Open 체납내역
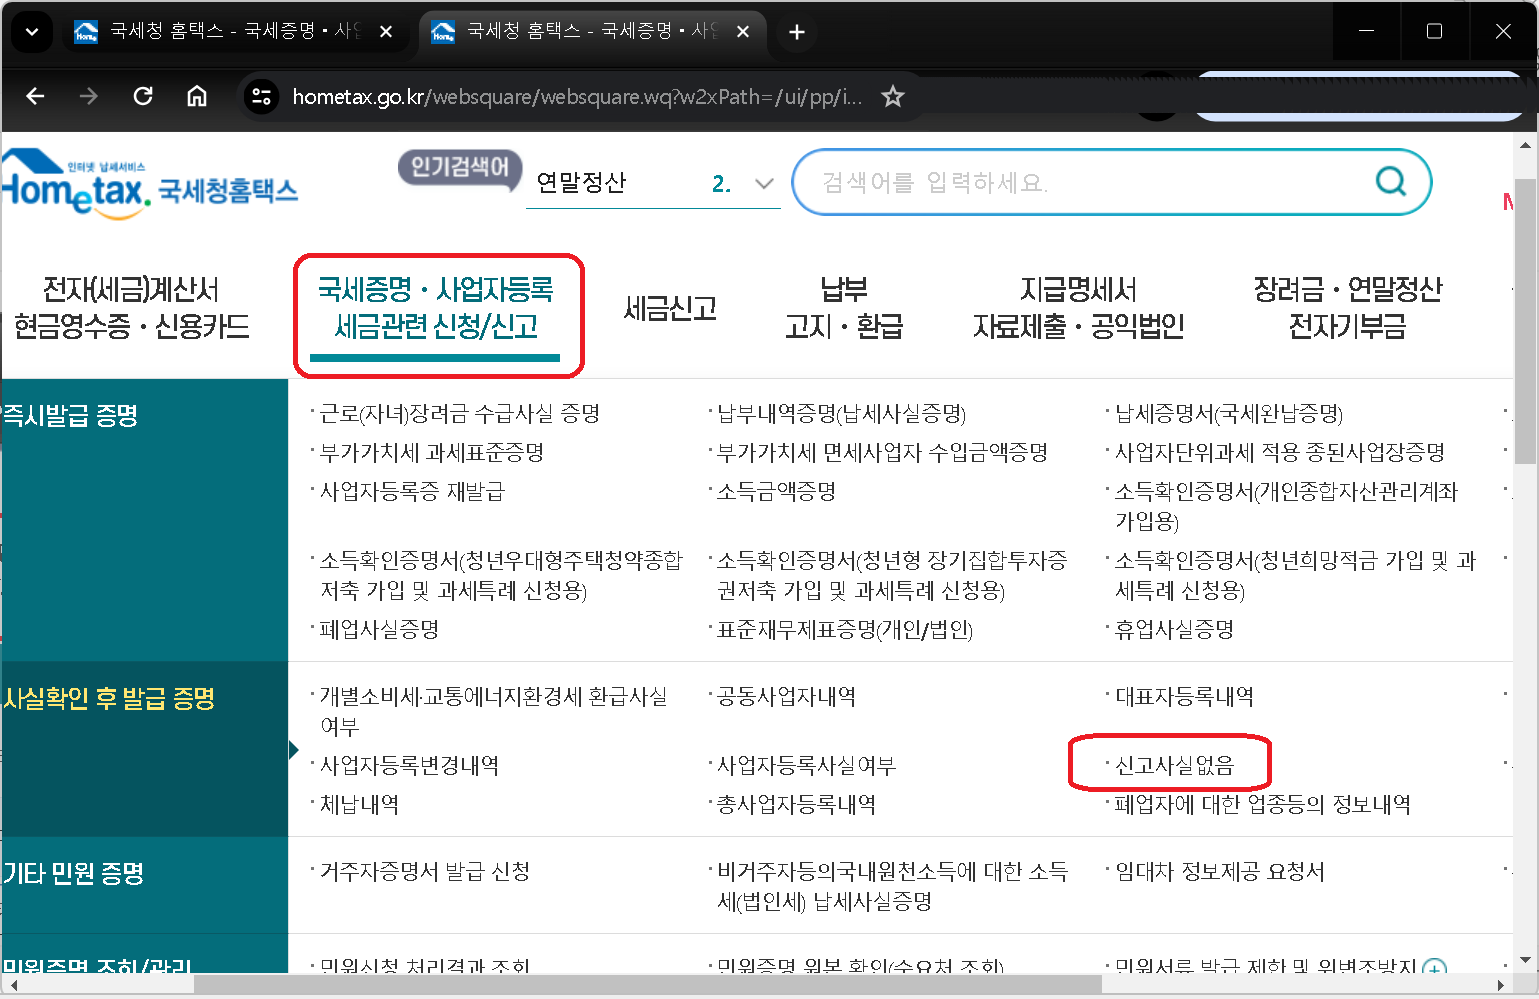Viewport: 1539px width, 999px height. tap(359, 805)
